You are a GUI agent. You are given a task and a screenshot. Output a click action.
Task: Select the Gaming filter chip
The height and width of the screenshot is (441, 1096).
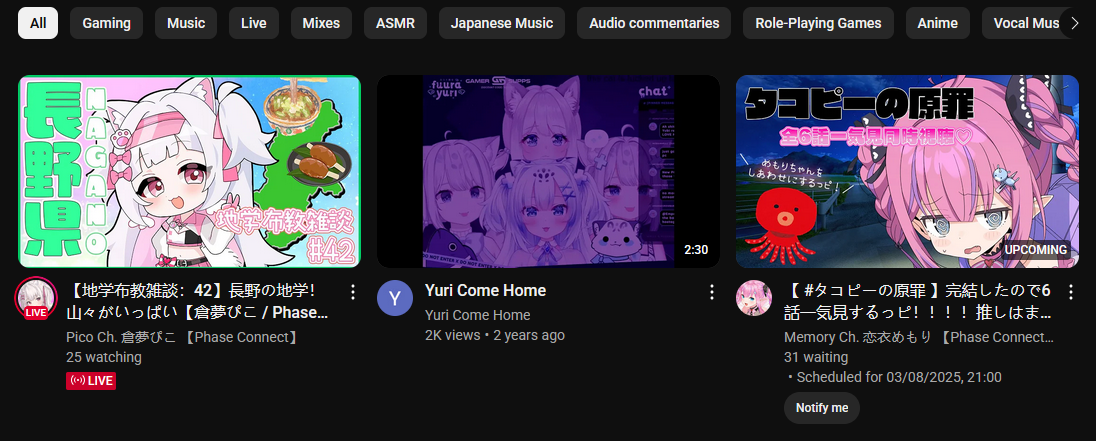pos(106,23)
